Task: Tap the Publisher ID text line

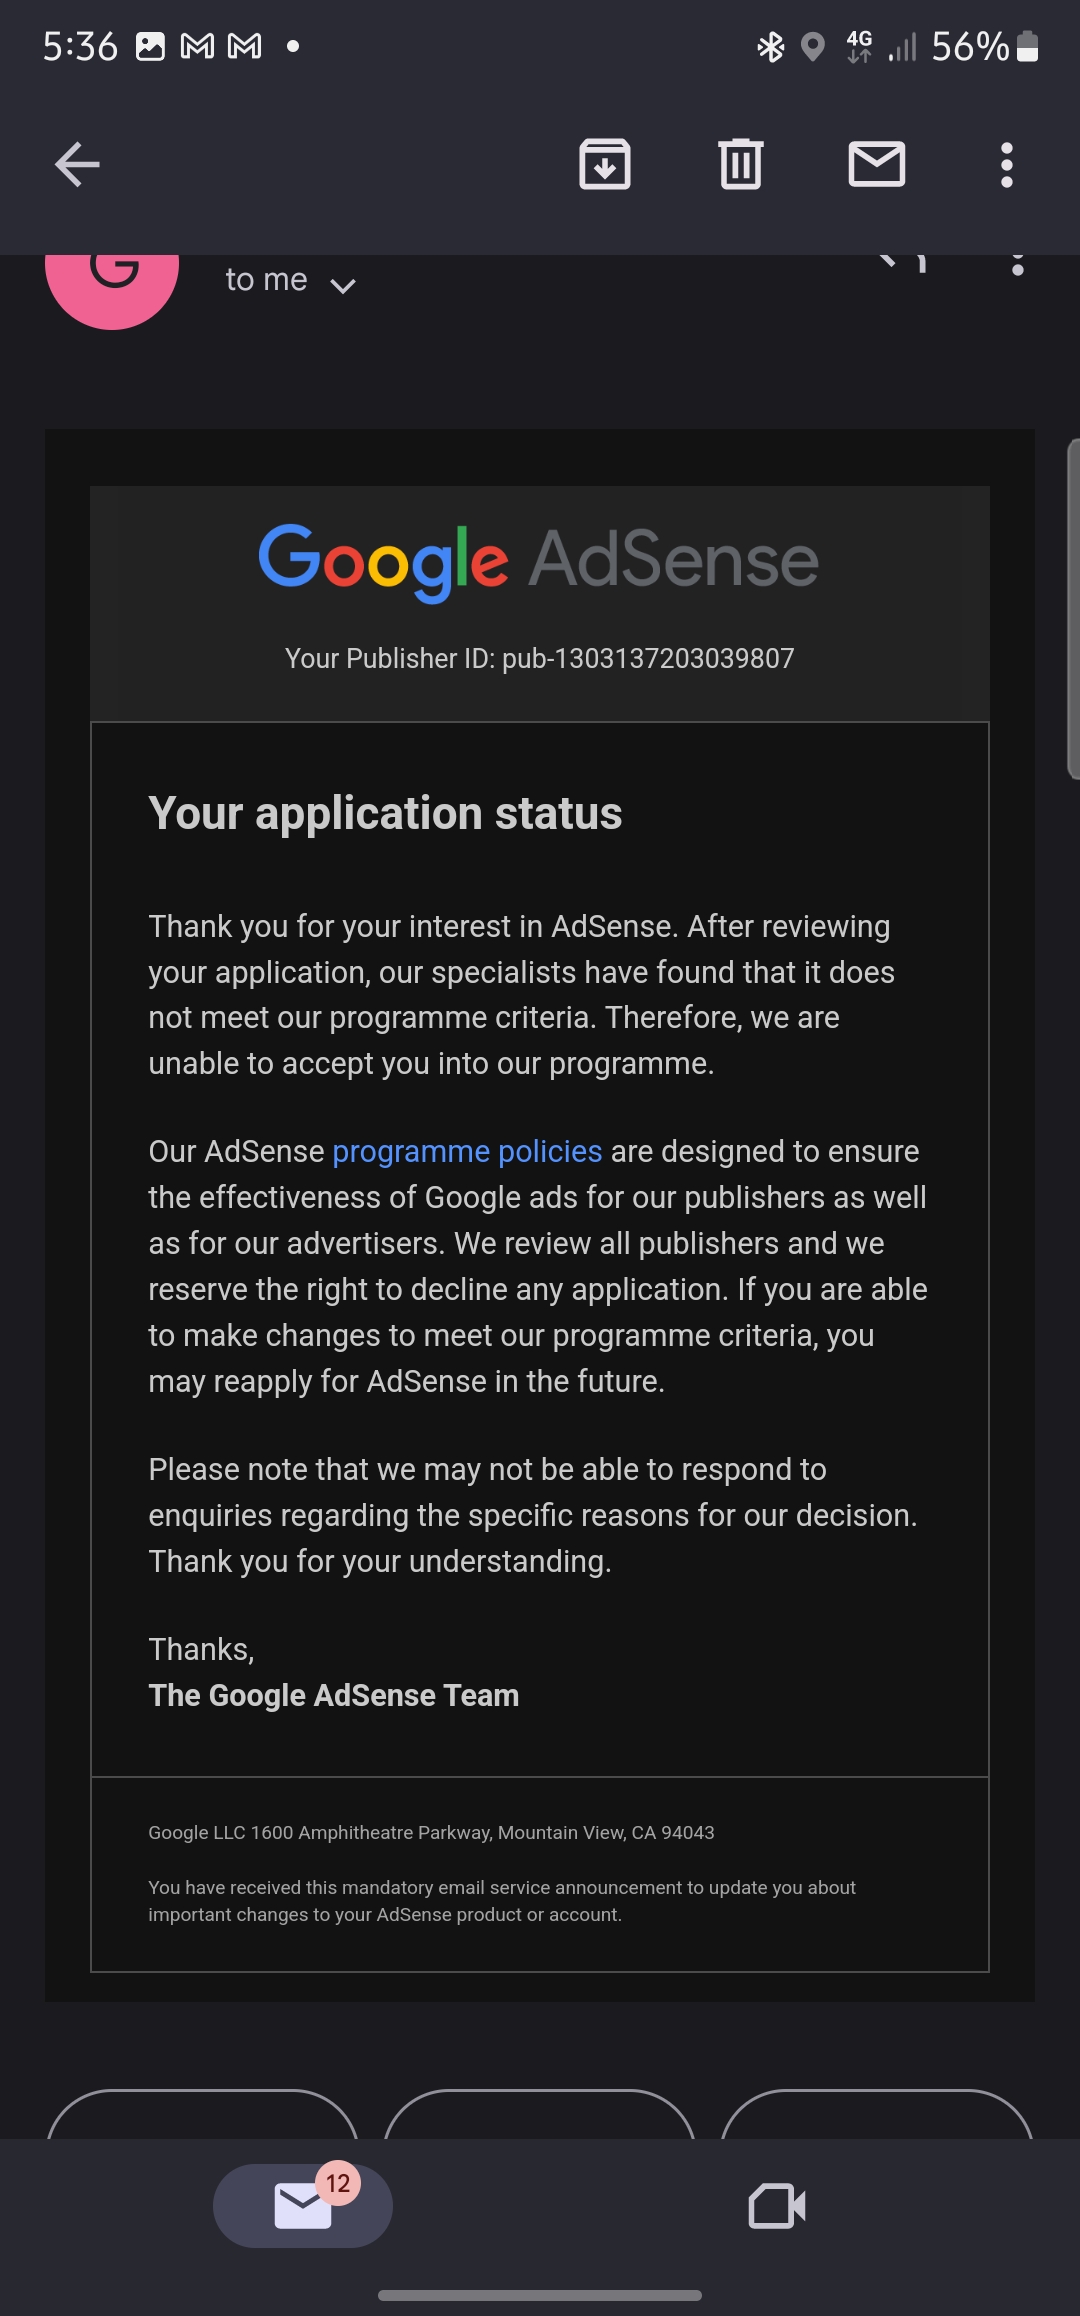Action: pyautogui.click(x=540, y=658)
